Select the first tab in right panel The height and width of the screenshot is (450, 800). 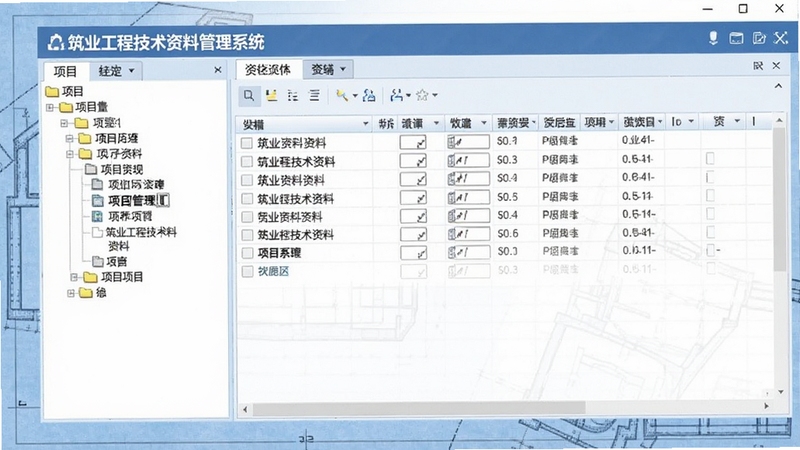tap(268, 69)
